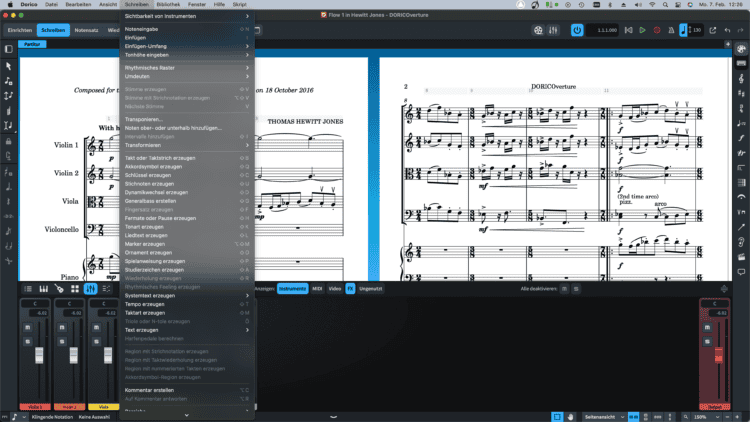Click the Violin 1 channel fader handle

pyautogui.click(x=39, y=355)
